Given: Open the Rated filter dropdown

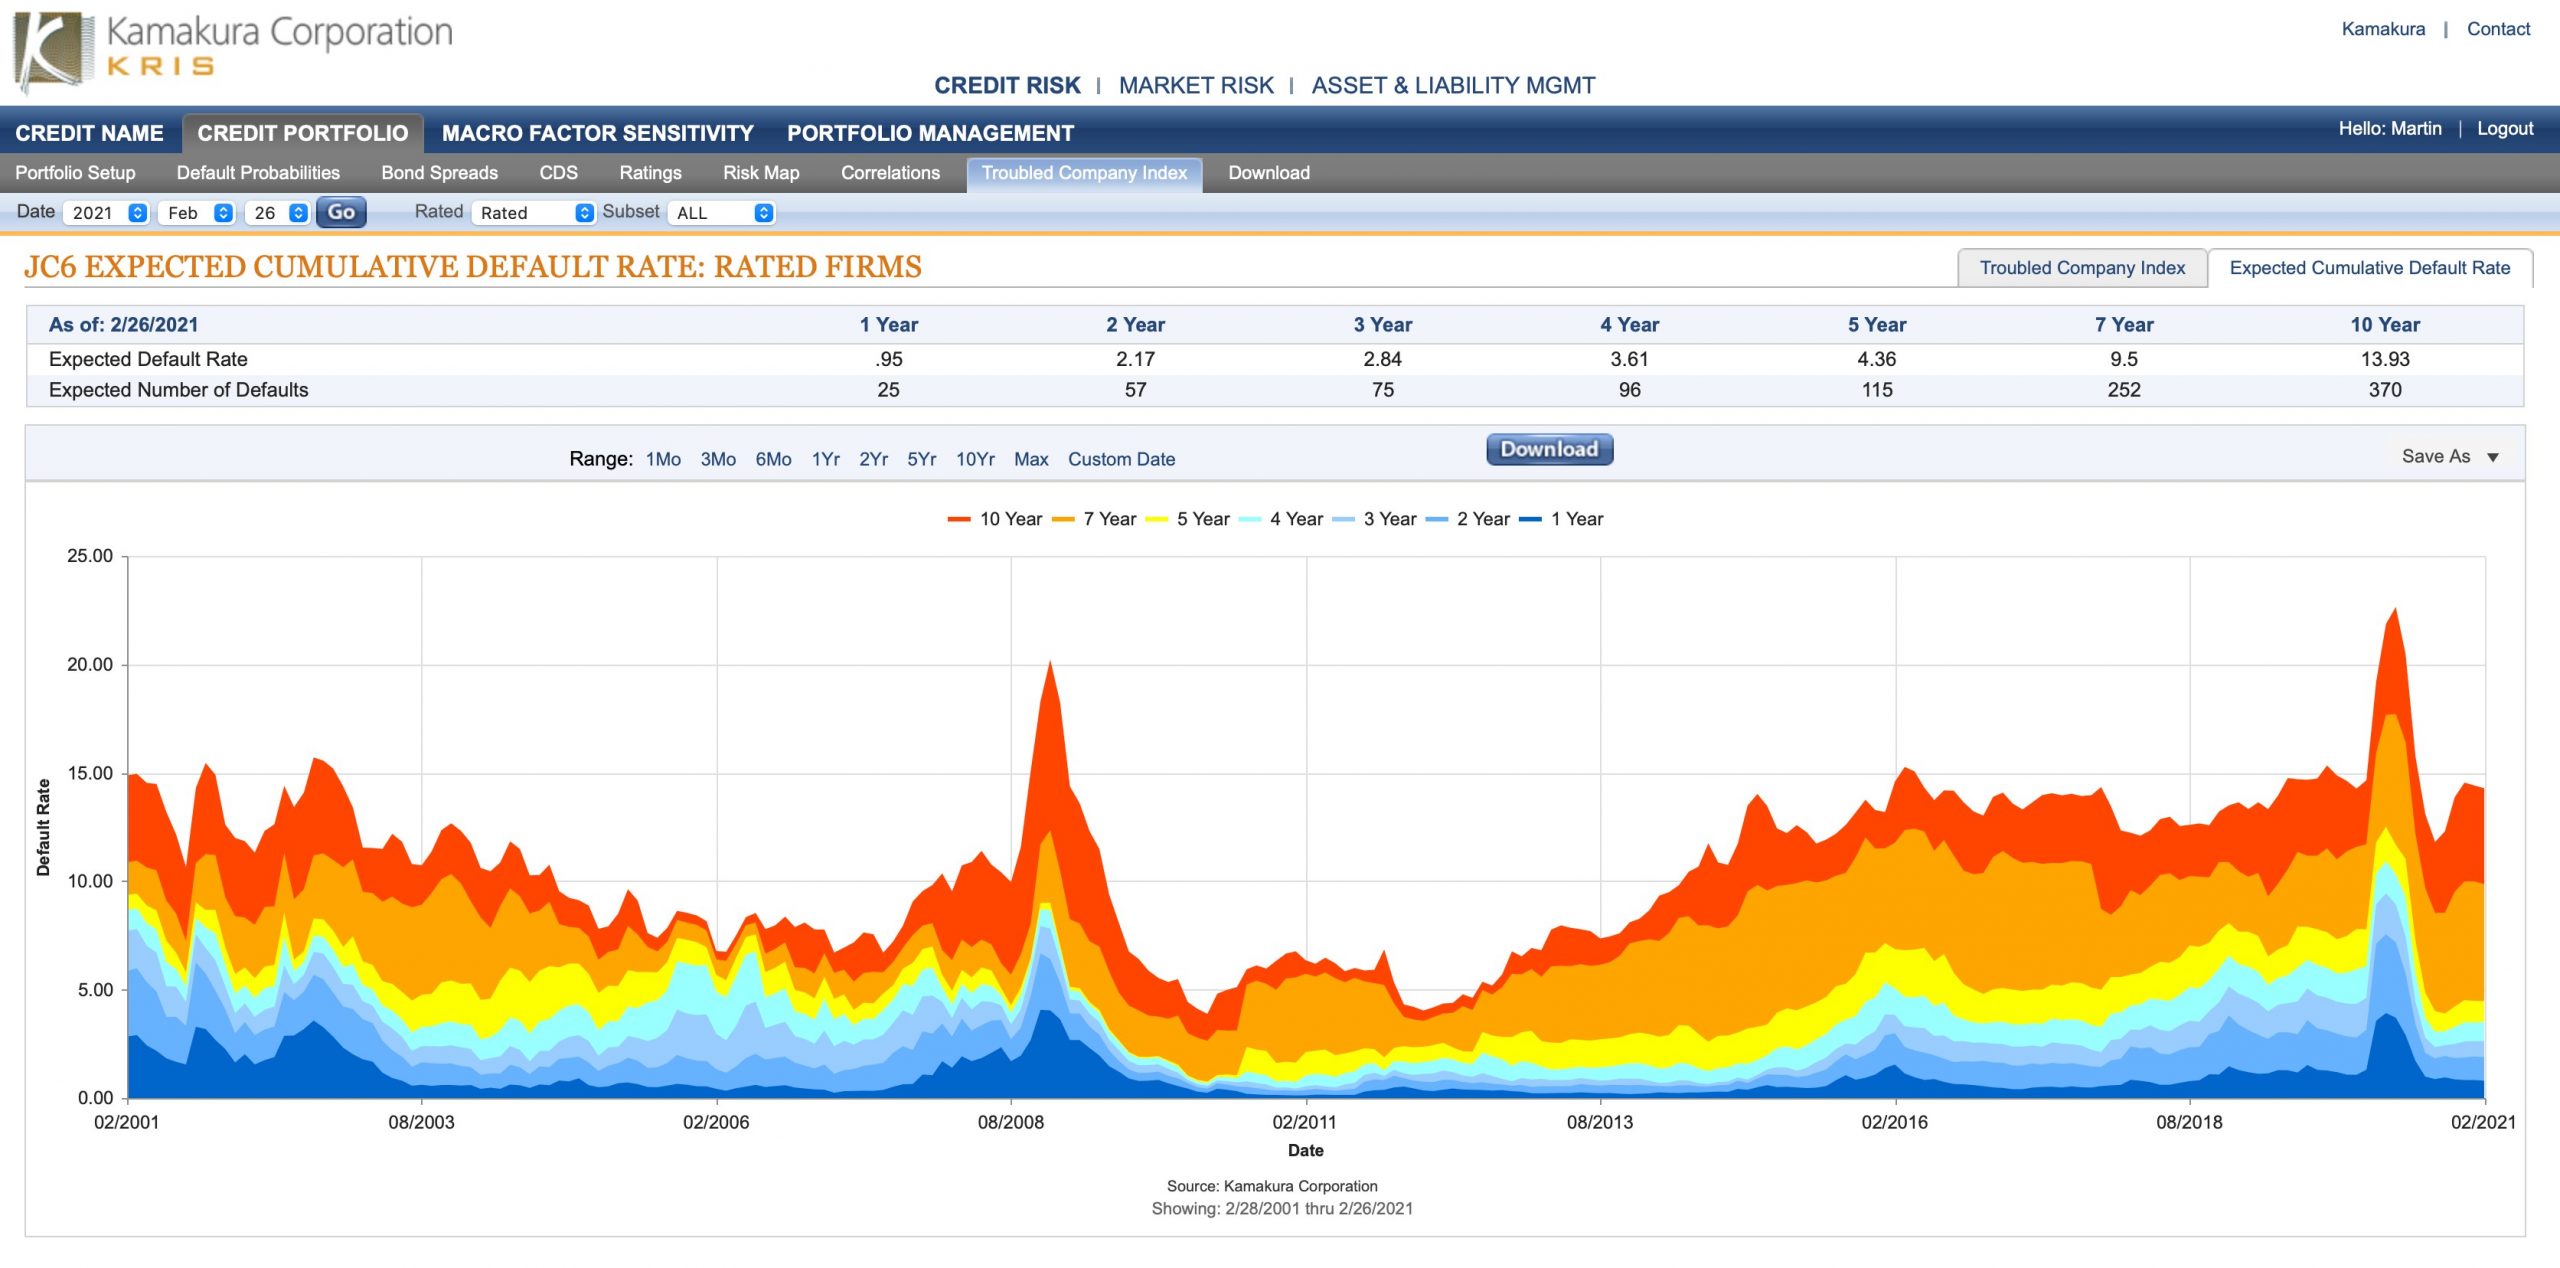Looking at the screenshot, I should pos(534,213).
